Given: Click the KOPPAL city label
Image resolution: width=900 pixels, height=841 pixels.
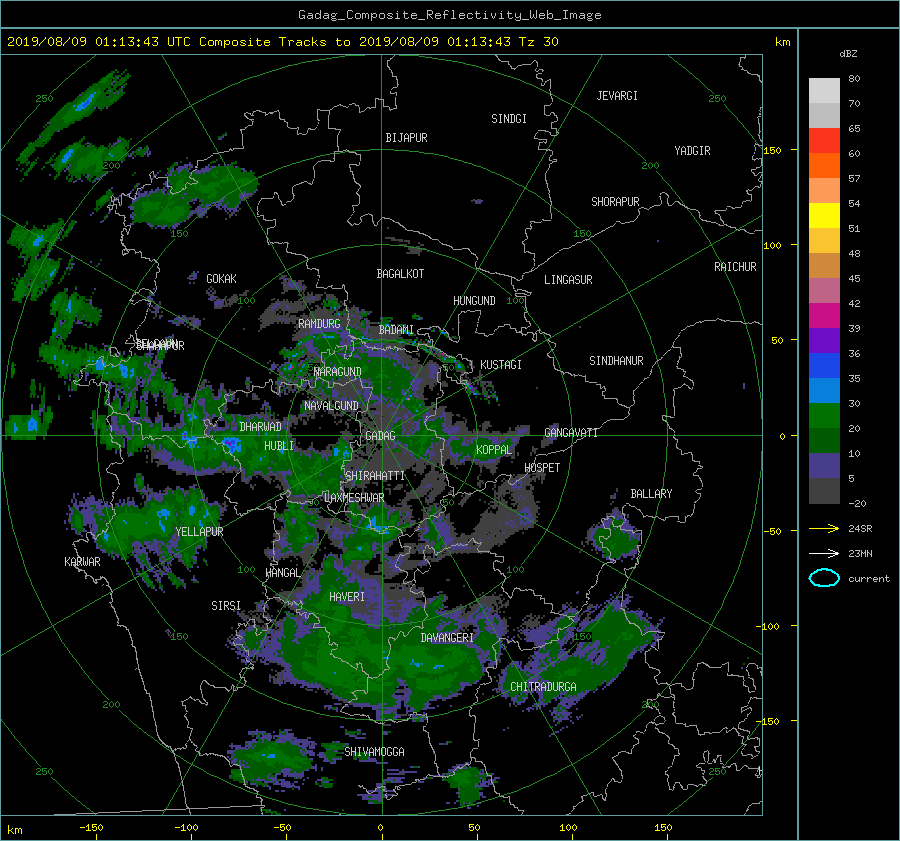Looking at the screenshot, I should tap(494, 450).
